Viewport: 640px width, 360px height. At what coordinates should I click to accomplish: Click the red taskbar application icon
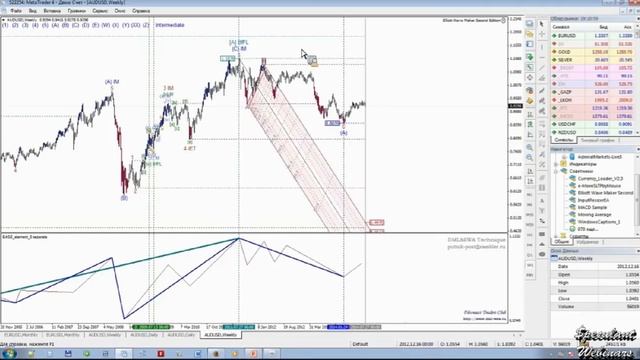click(161, 353)
